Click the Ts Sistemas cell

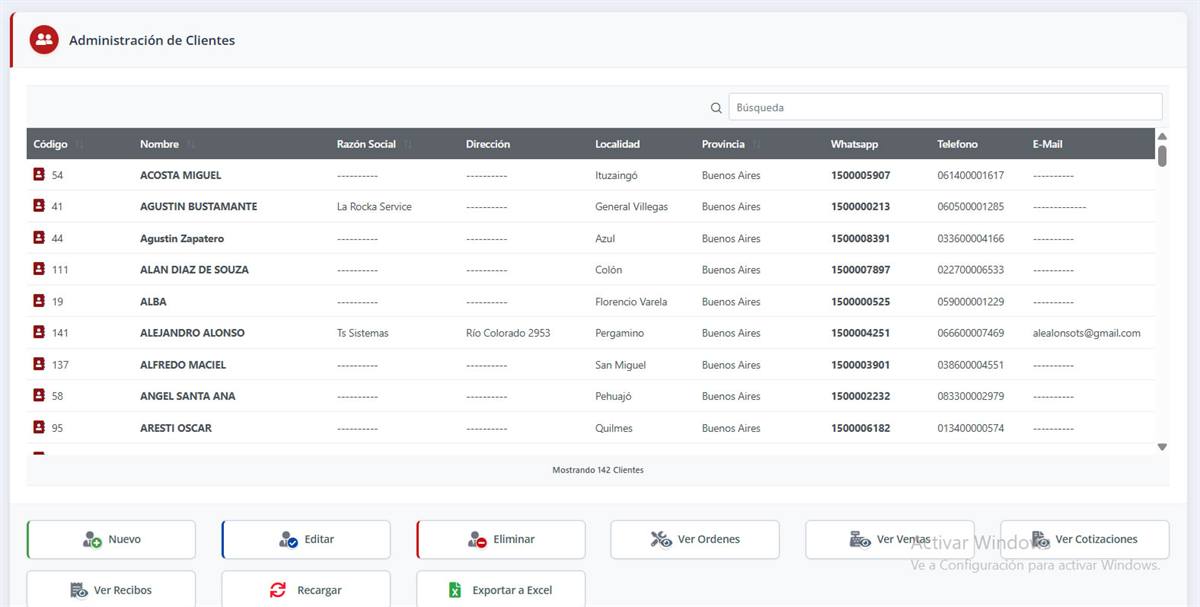(x=363, y=332)
